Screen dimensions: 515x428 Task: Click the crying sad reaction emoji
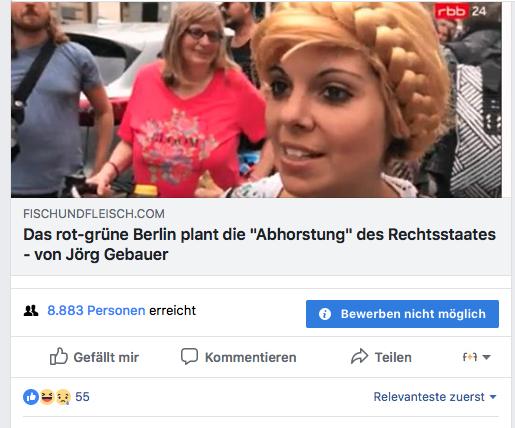[x=63, y=397]
